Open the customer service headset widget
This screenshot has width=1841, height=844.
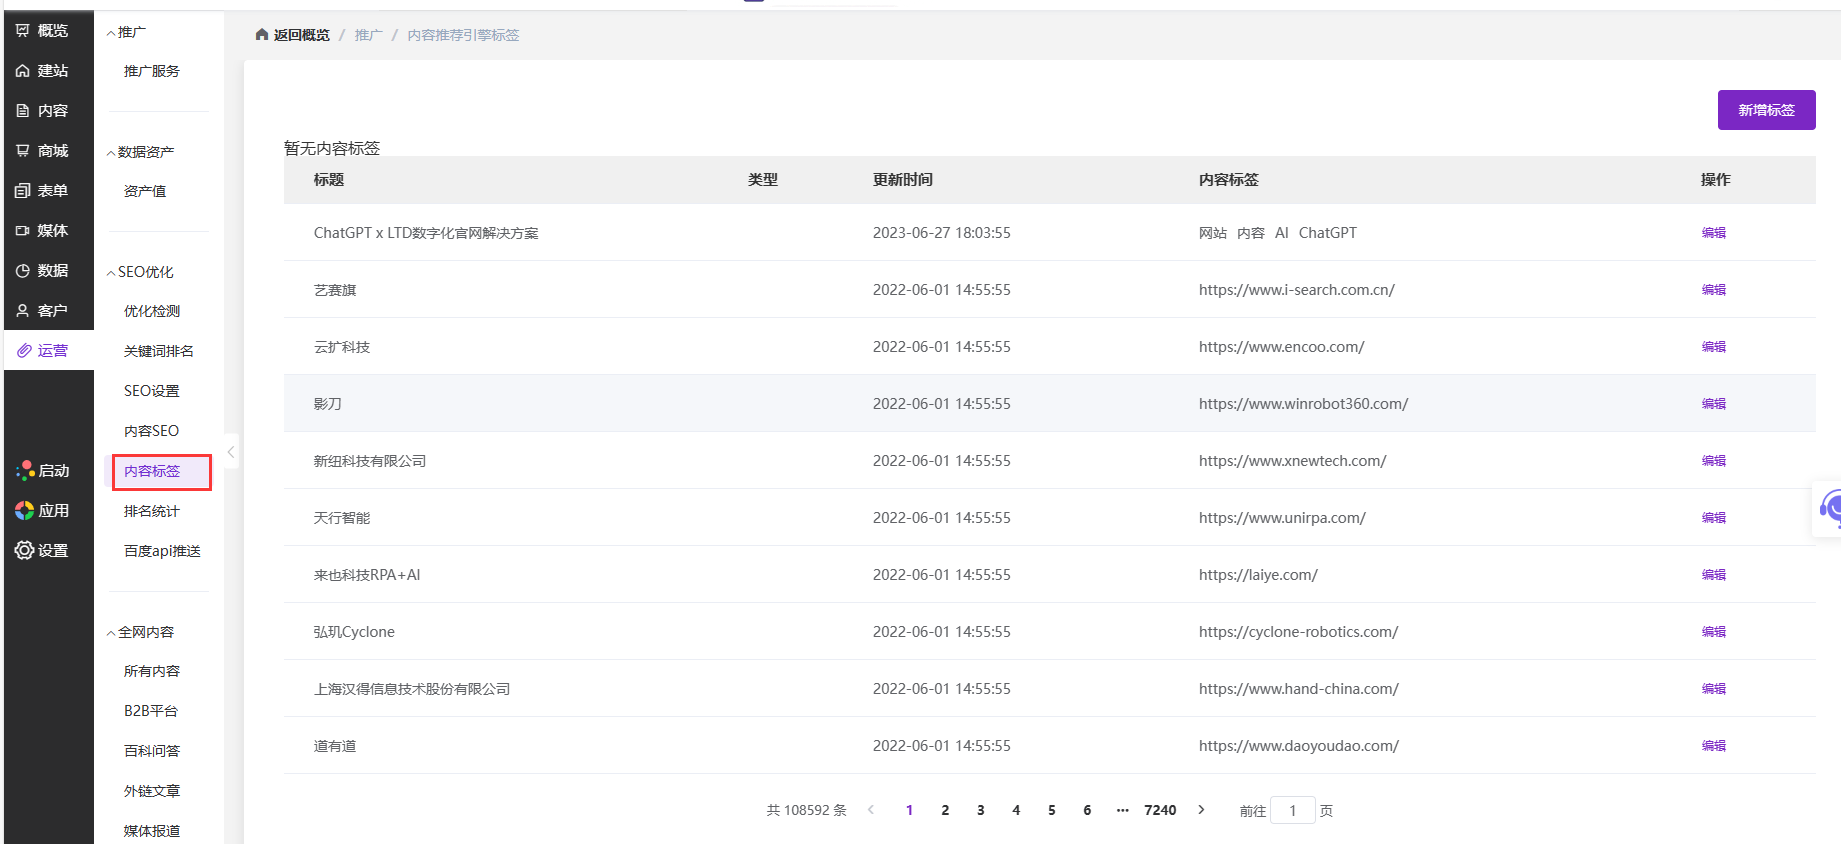point(1830,508)
